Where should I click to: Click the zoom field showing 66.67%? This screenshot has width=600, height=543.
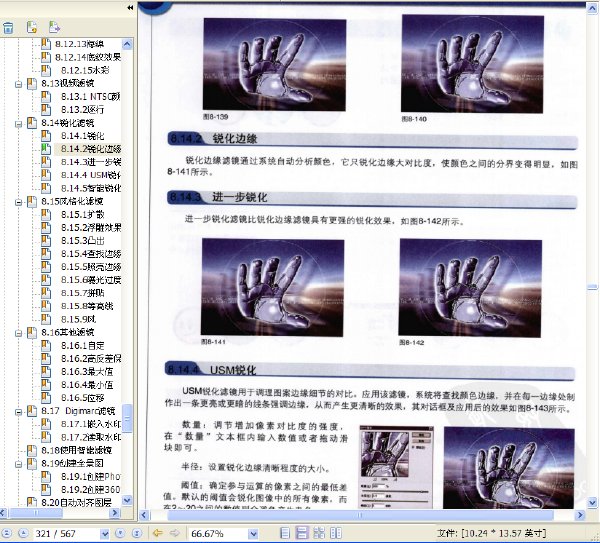[218, 533]
